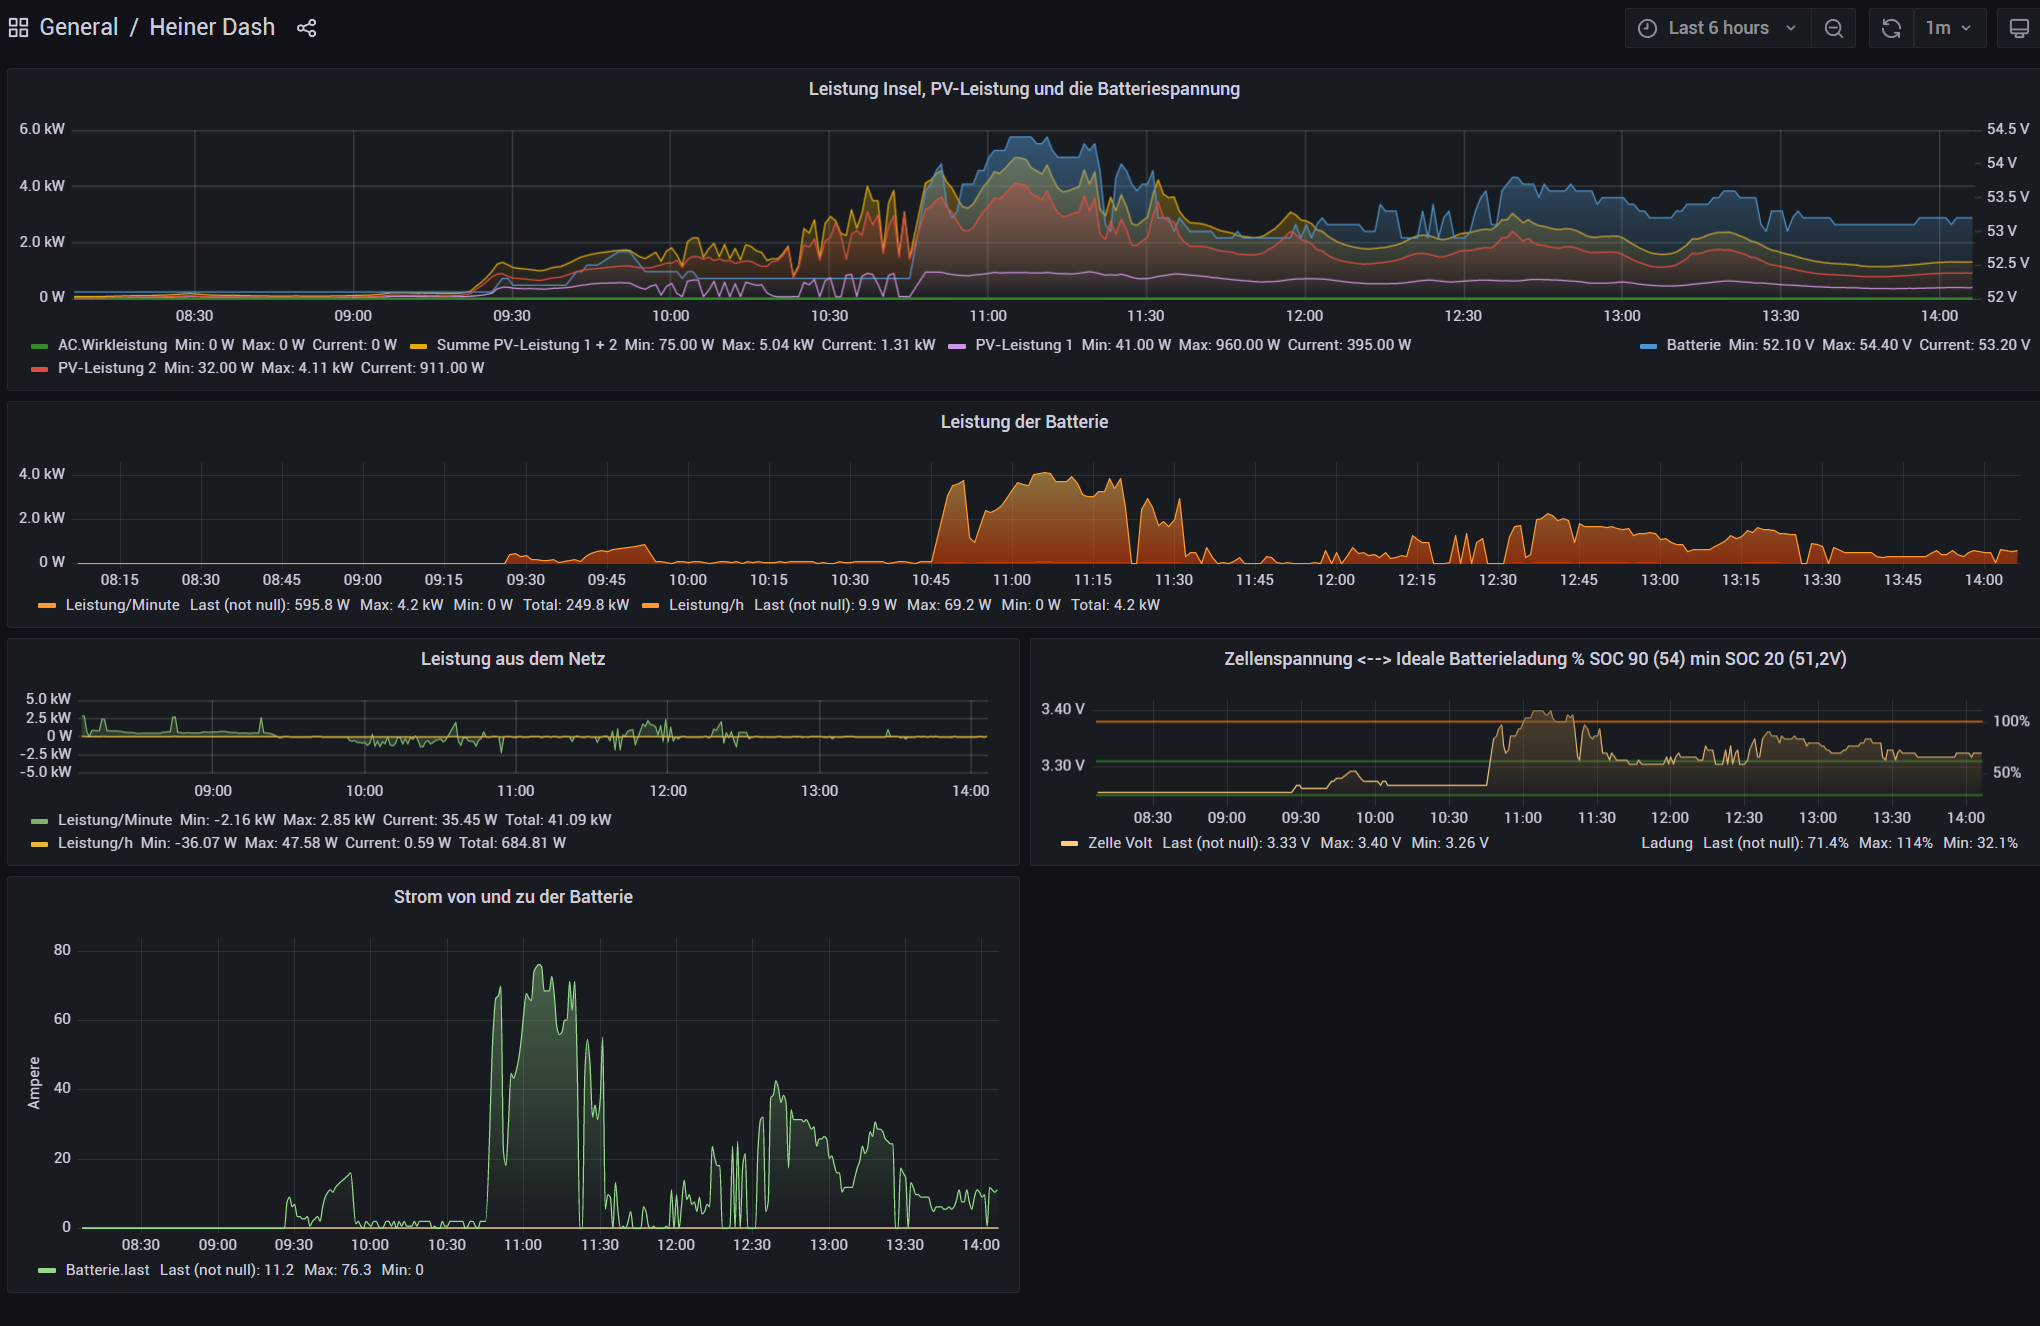Viewport: 2040px width, 1326px height.
Task: Open the Last 6 hours time picker
Action: point(1718,28)
